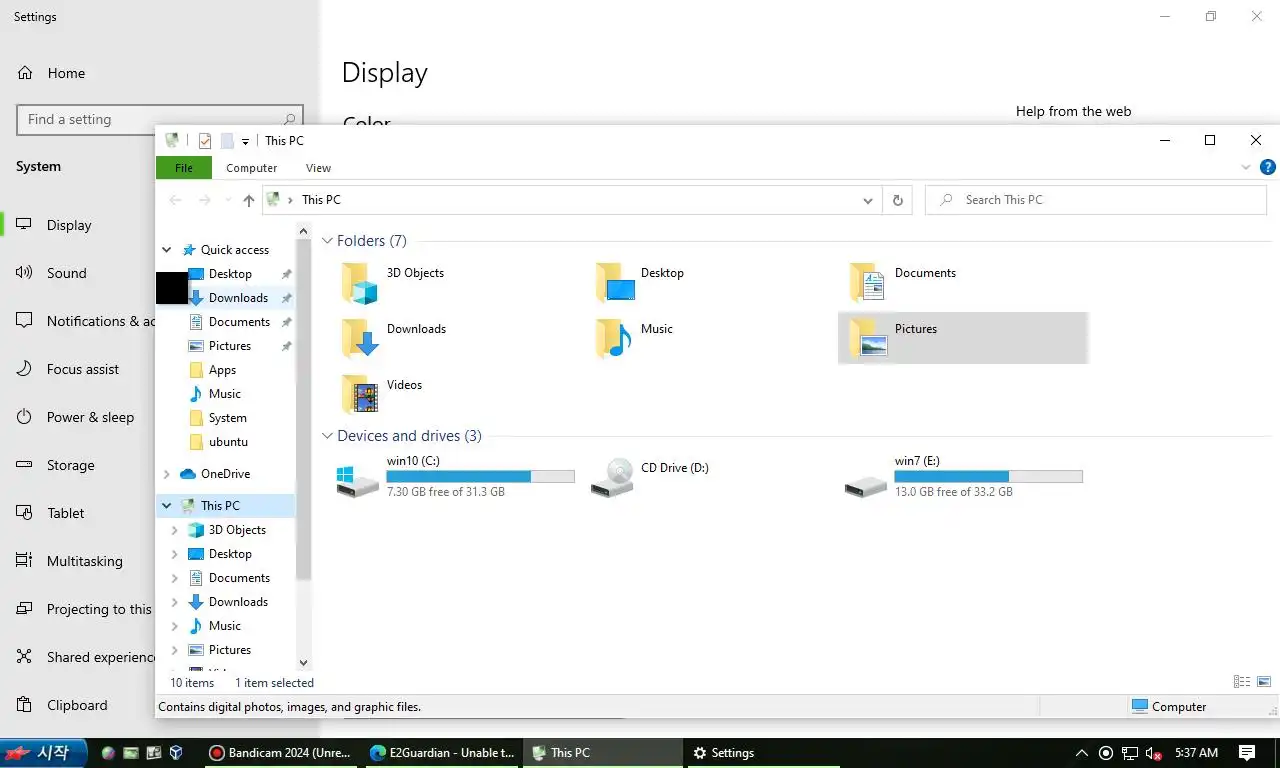Switch to Bandicam 2024 taskbar button
This screenshot has height=768, width=1280.
(x=280, y=753)
